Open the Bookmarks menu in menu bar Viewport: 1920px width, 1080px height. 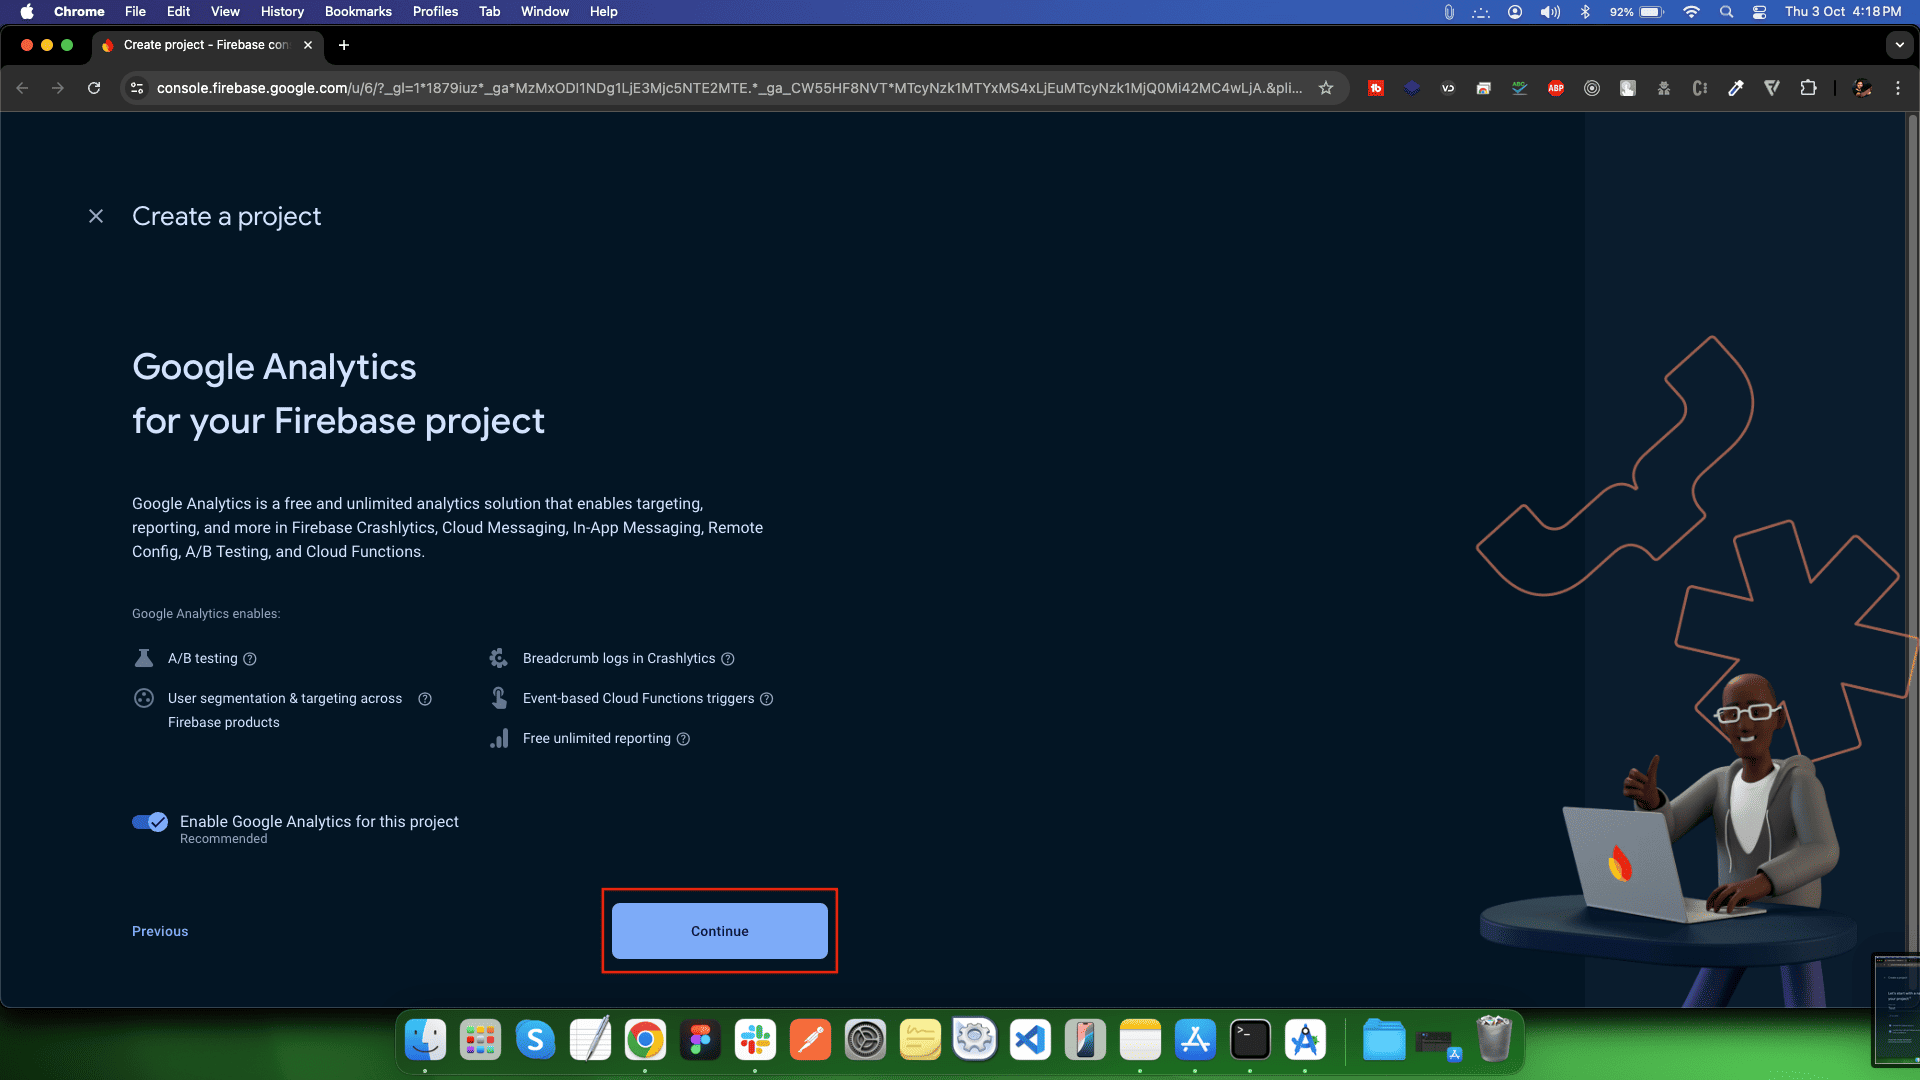tap(357, 12)
